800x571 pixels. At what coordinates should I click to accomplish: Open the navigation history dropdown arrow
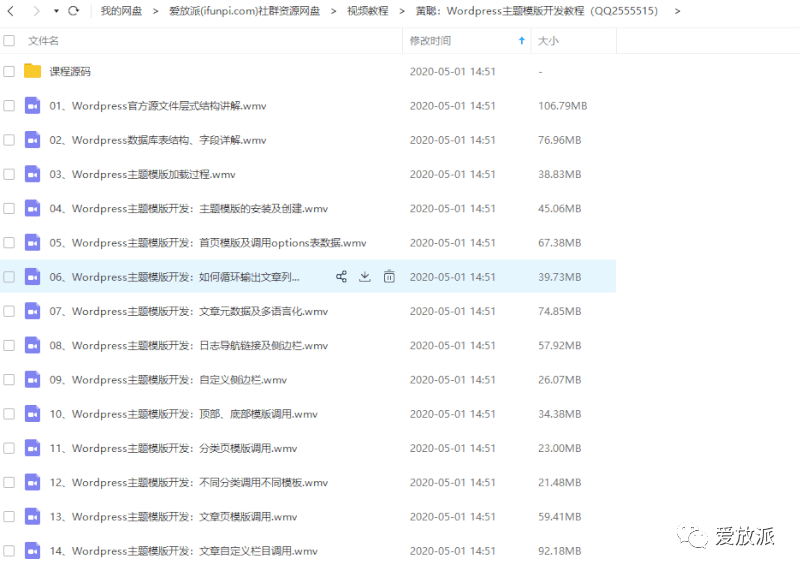click(56, 11)
